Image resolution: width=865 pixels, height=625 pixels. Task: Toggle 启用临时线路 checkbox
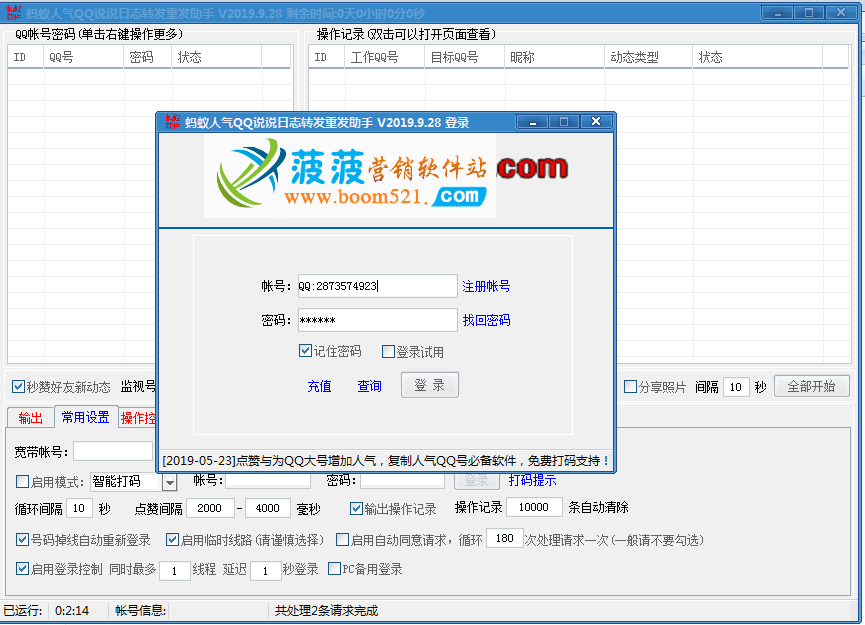coord(245,539)
